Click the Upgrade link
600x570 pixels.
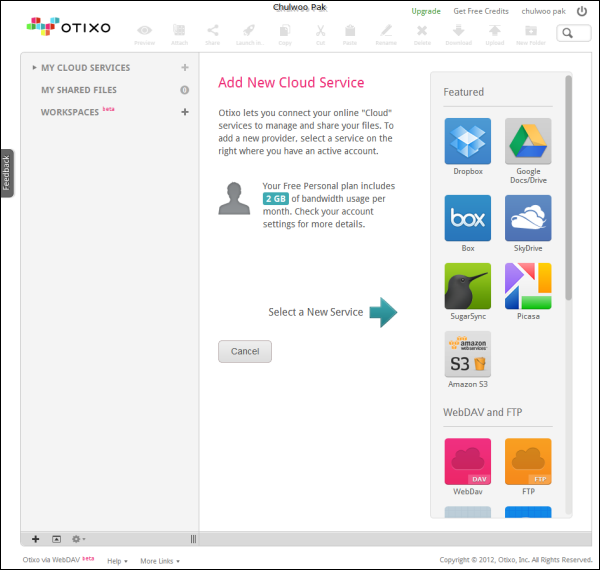click(426, 11)
